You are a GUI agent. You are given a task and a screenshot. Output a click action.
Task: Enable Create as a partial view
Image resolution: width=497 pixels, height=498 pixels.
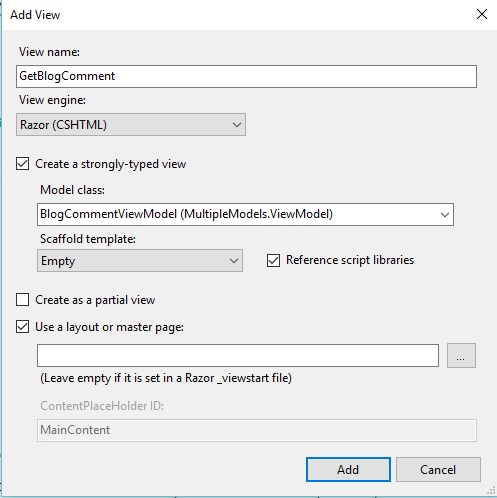point(22,300)
